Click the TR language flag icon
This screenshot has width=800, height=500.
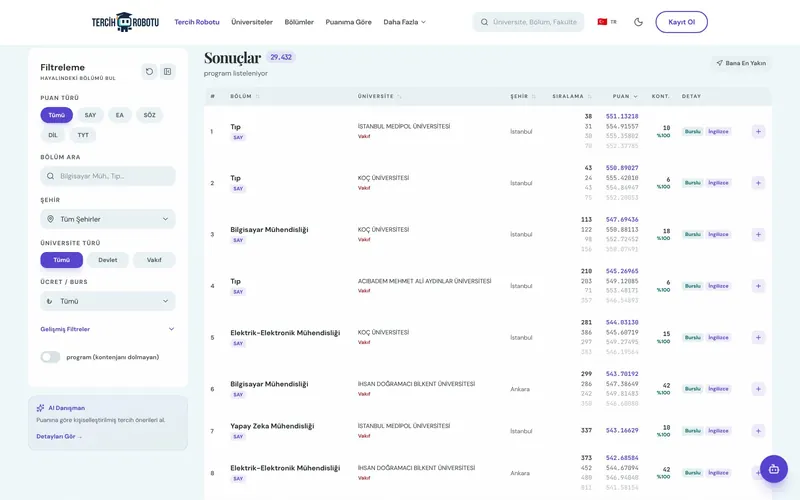pos(602,22)
